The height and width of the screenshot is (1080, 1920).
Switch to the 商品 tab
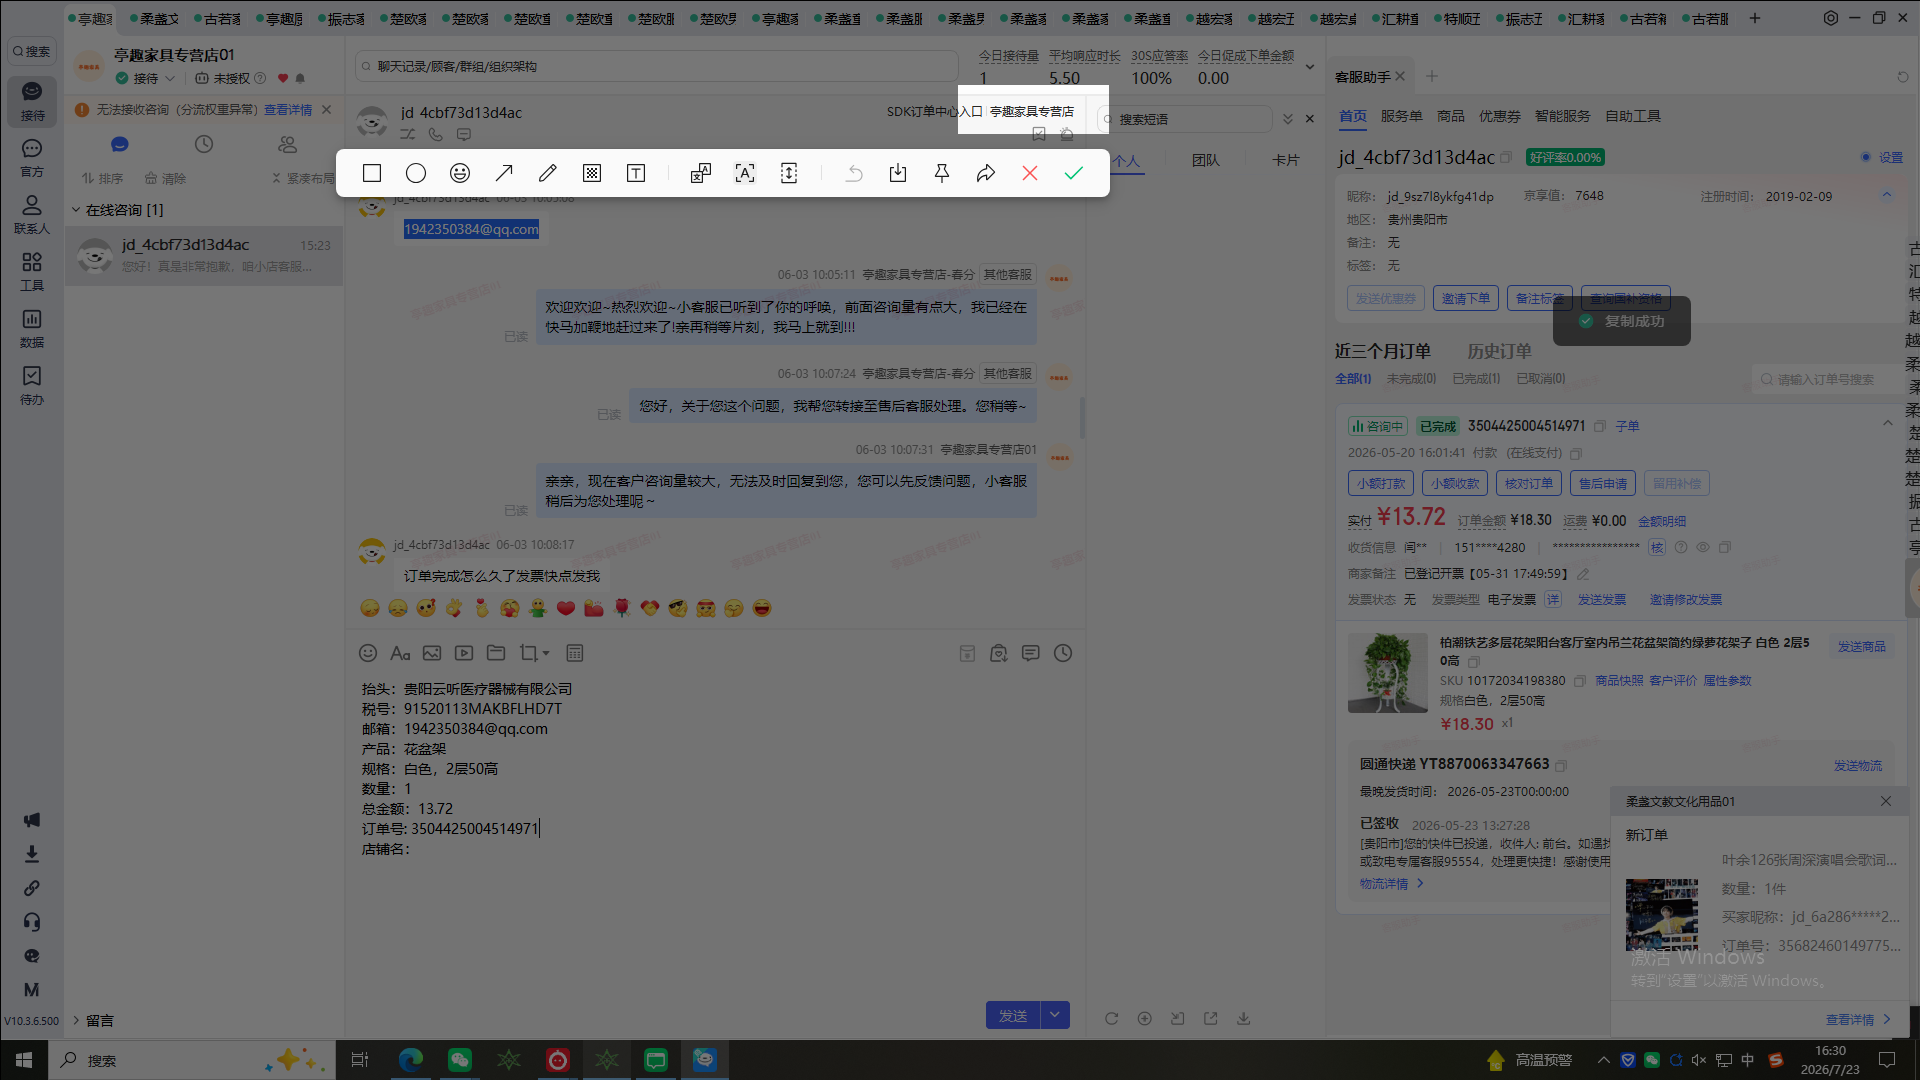point(1451,116)
